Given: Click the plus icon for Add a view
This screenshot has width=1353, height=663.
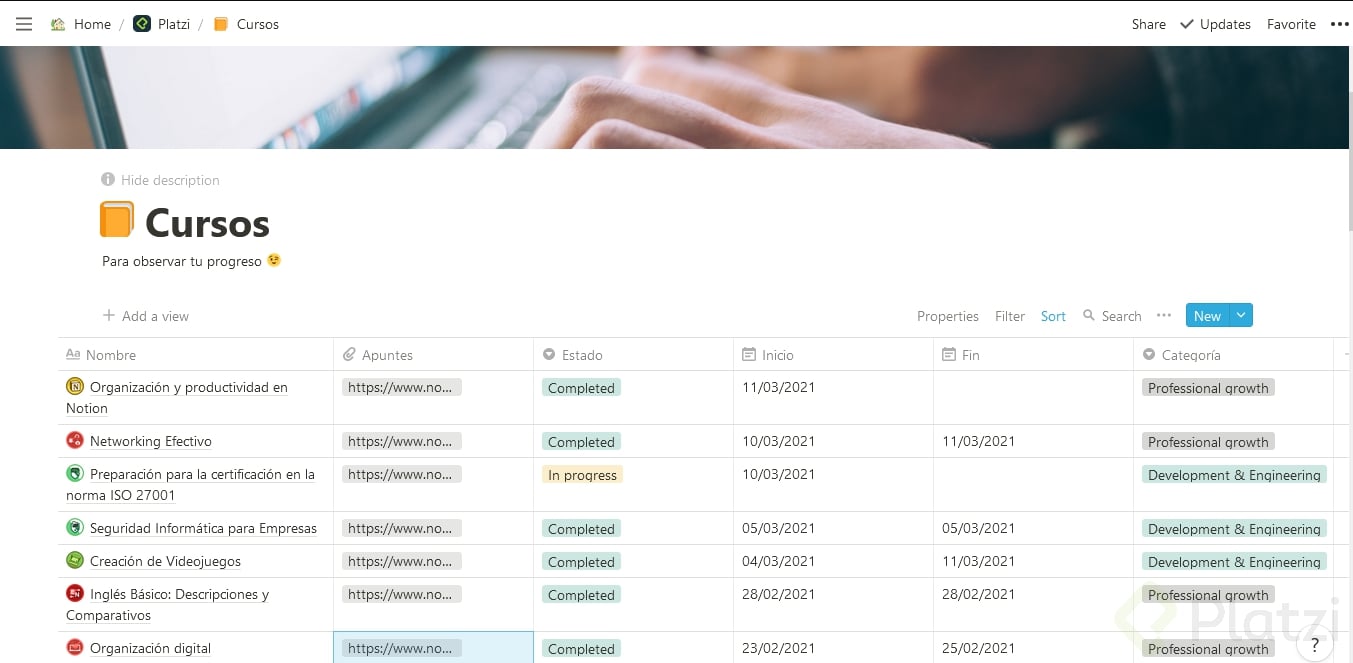Looking at the screenshot, I should click(x=109, y=316).
